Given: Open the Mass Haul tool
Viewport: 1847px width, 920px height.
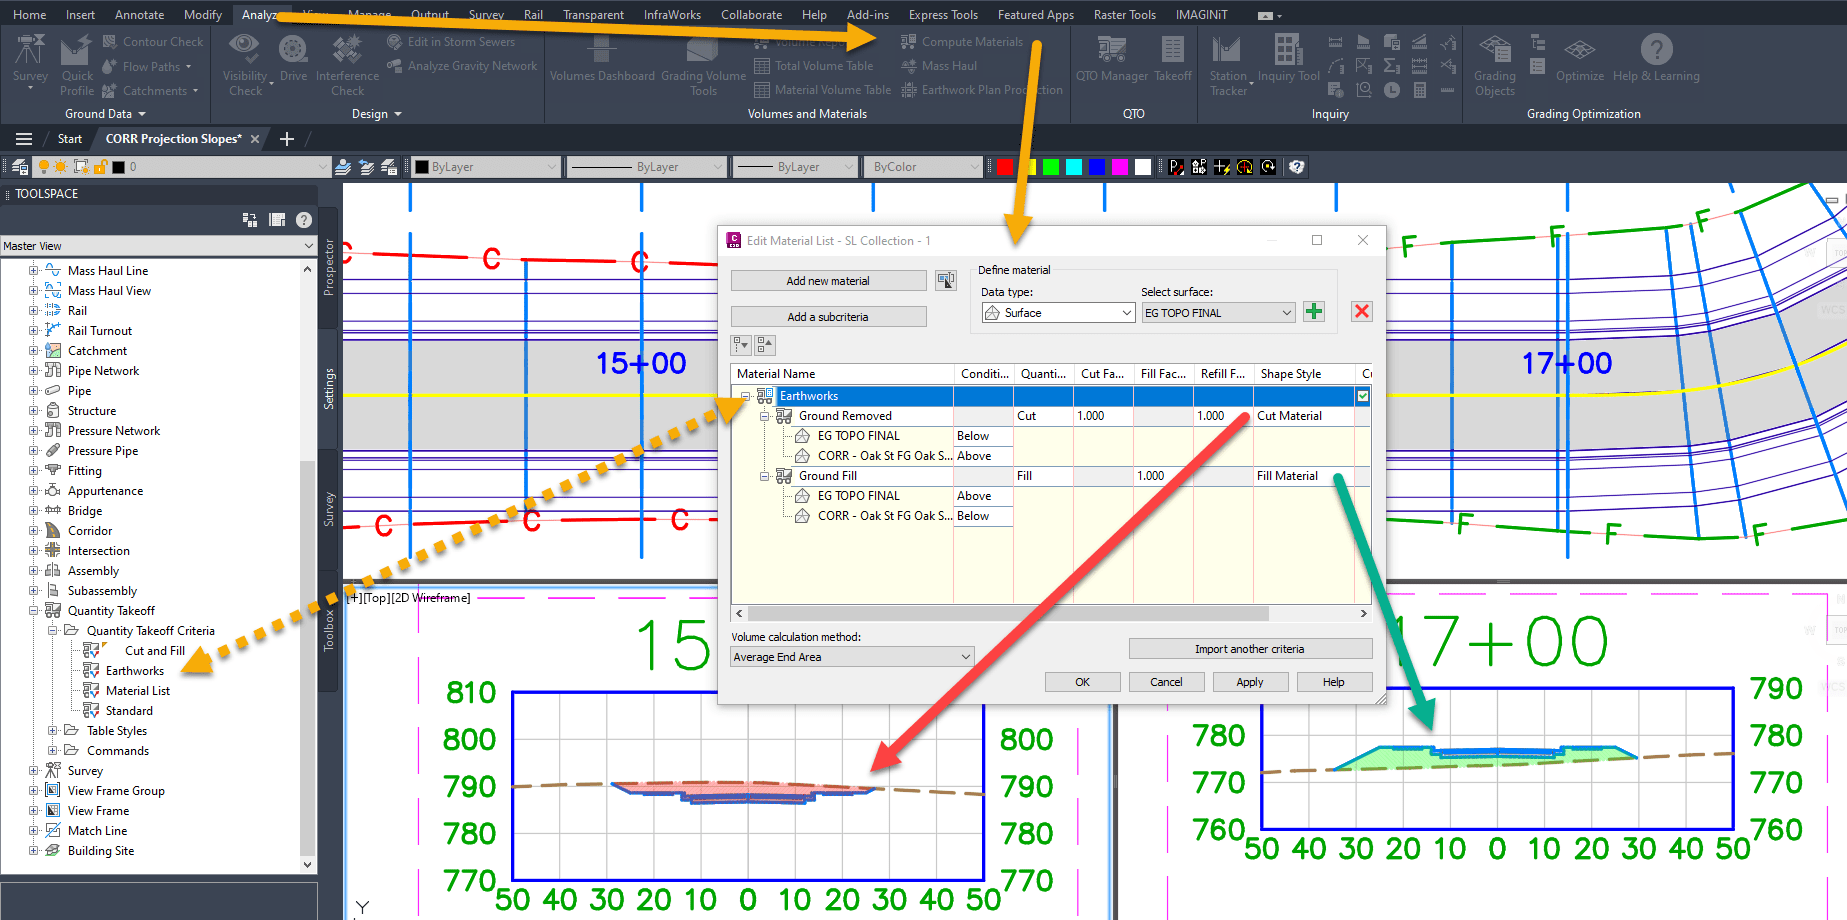Looking at the screenshot, I should (939, 66).
